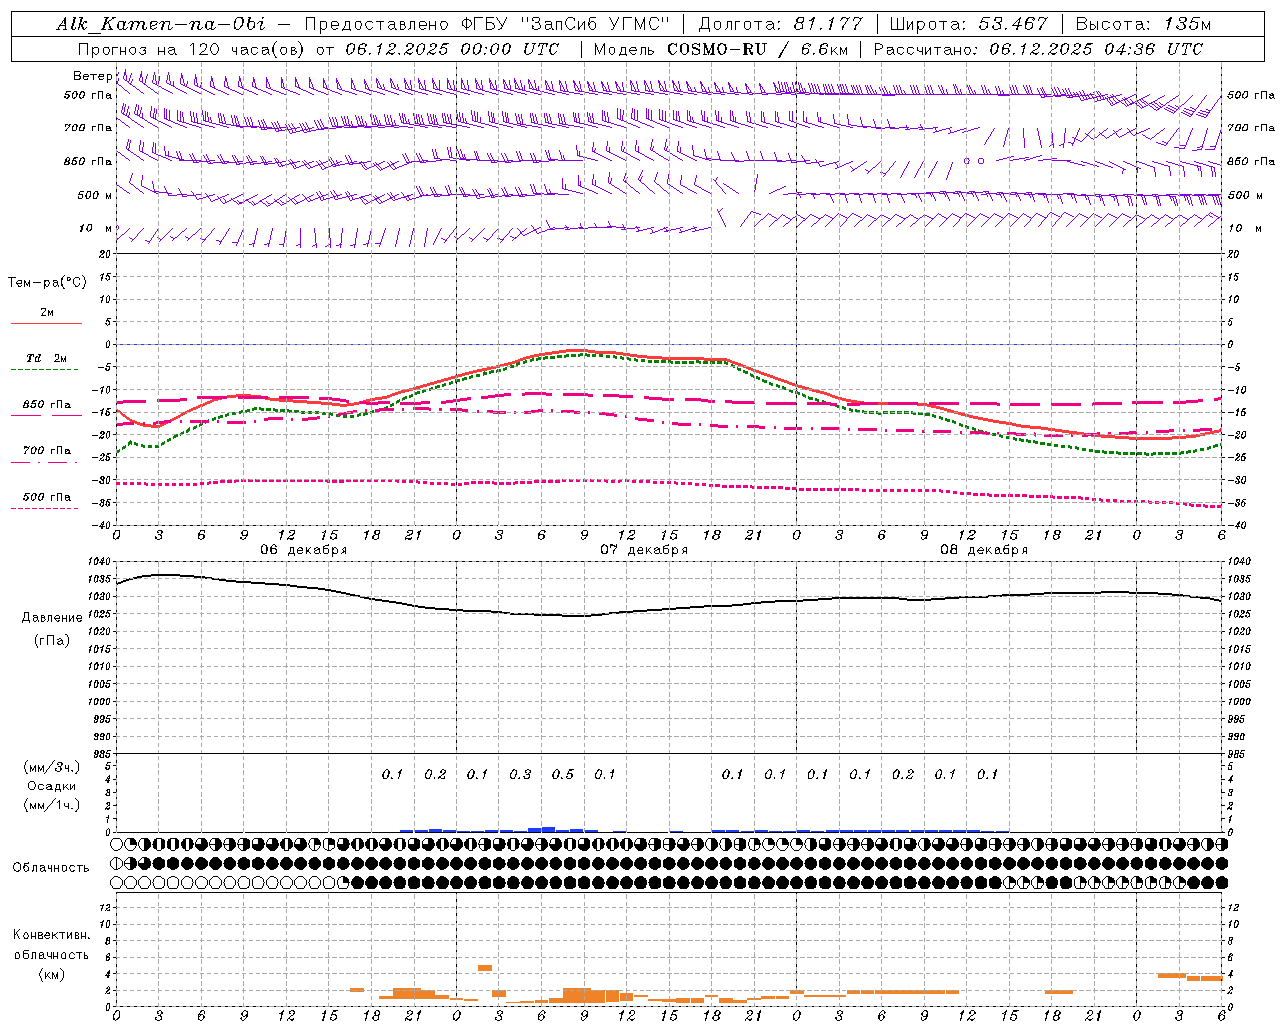
Task: Click the '(км)' unit under convective cloudiness
Action: click(51, 974)
